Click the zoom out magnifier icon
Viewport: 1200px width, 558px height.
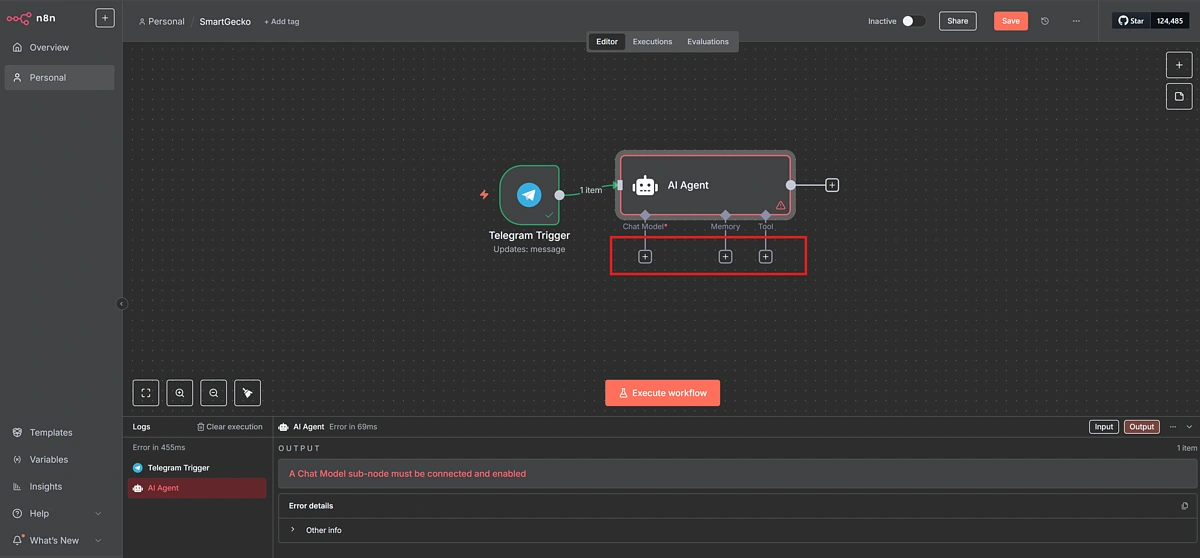click(214, 393)
